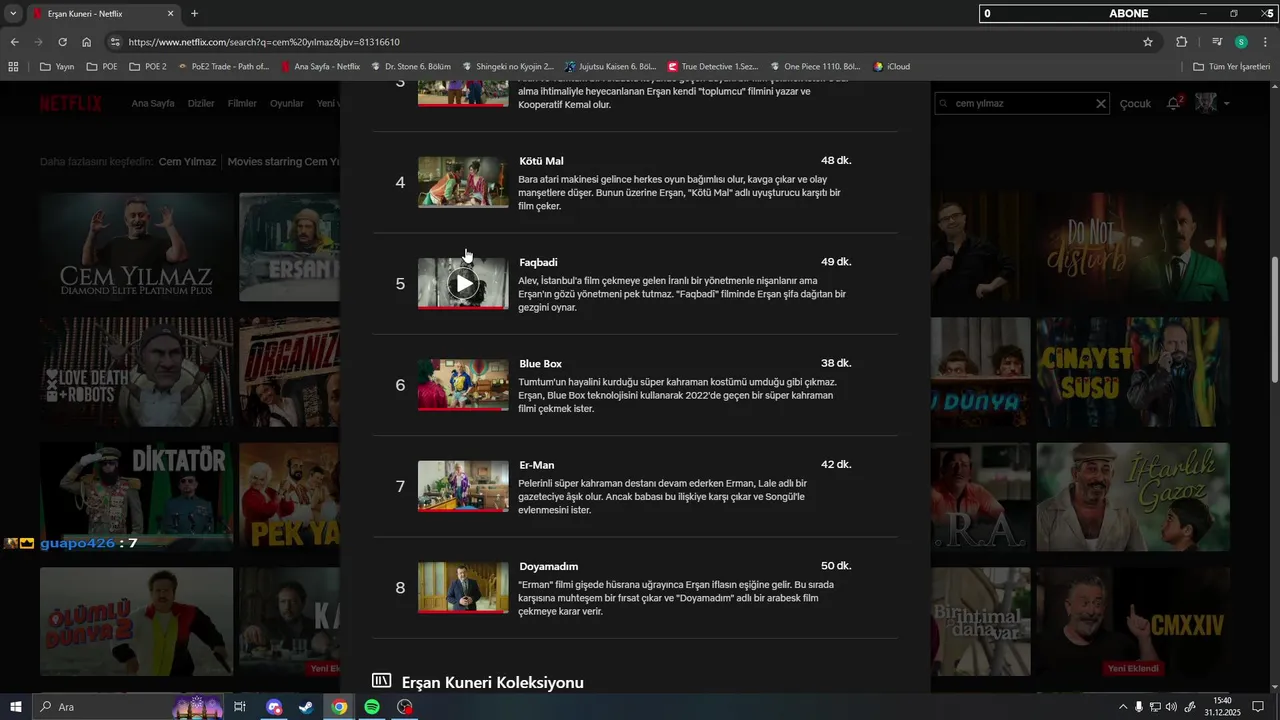Bookmark this page with the star icon
This screenshot has height=720, width=1280.
(x=1148, y=42)
